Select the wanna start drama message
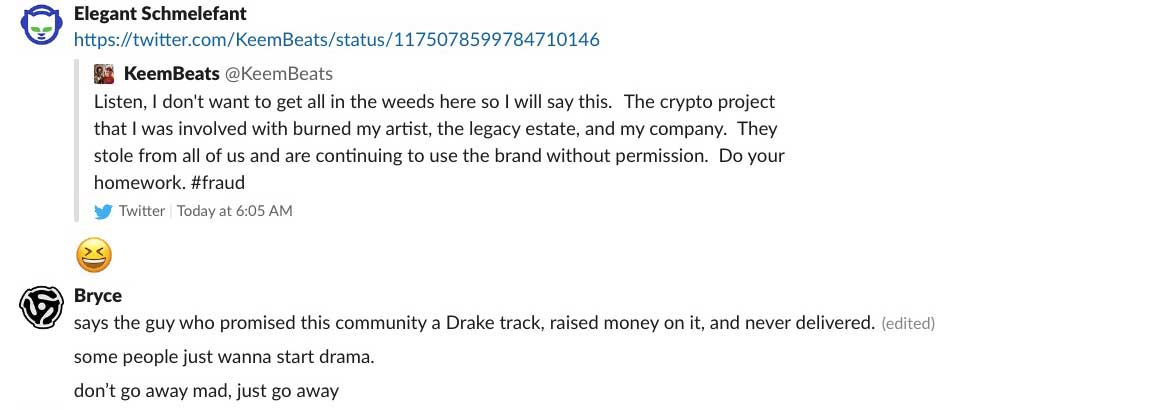1153x410 pixels. [224, 358]
